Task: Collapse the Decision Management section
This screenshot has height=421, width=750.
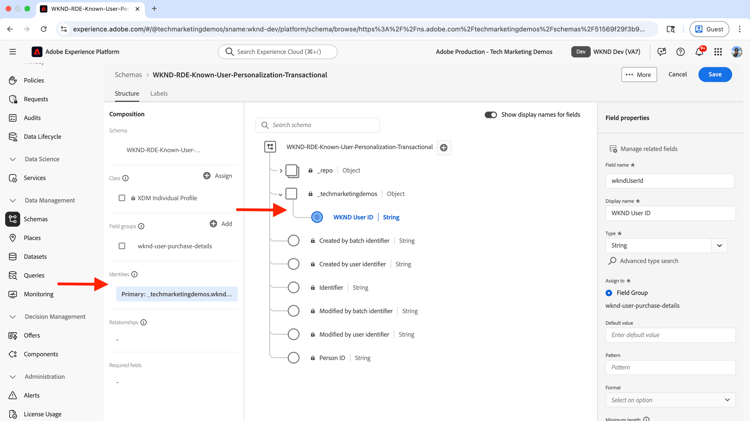Action: coord(13,317)
